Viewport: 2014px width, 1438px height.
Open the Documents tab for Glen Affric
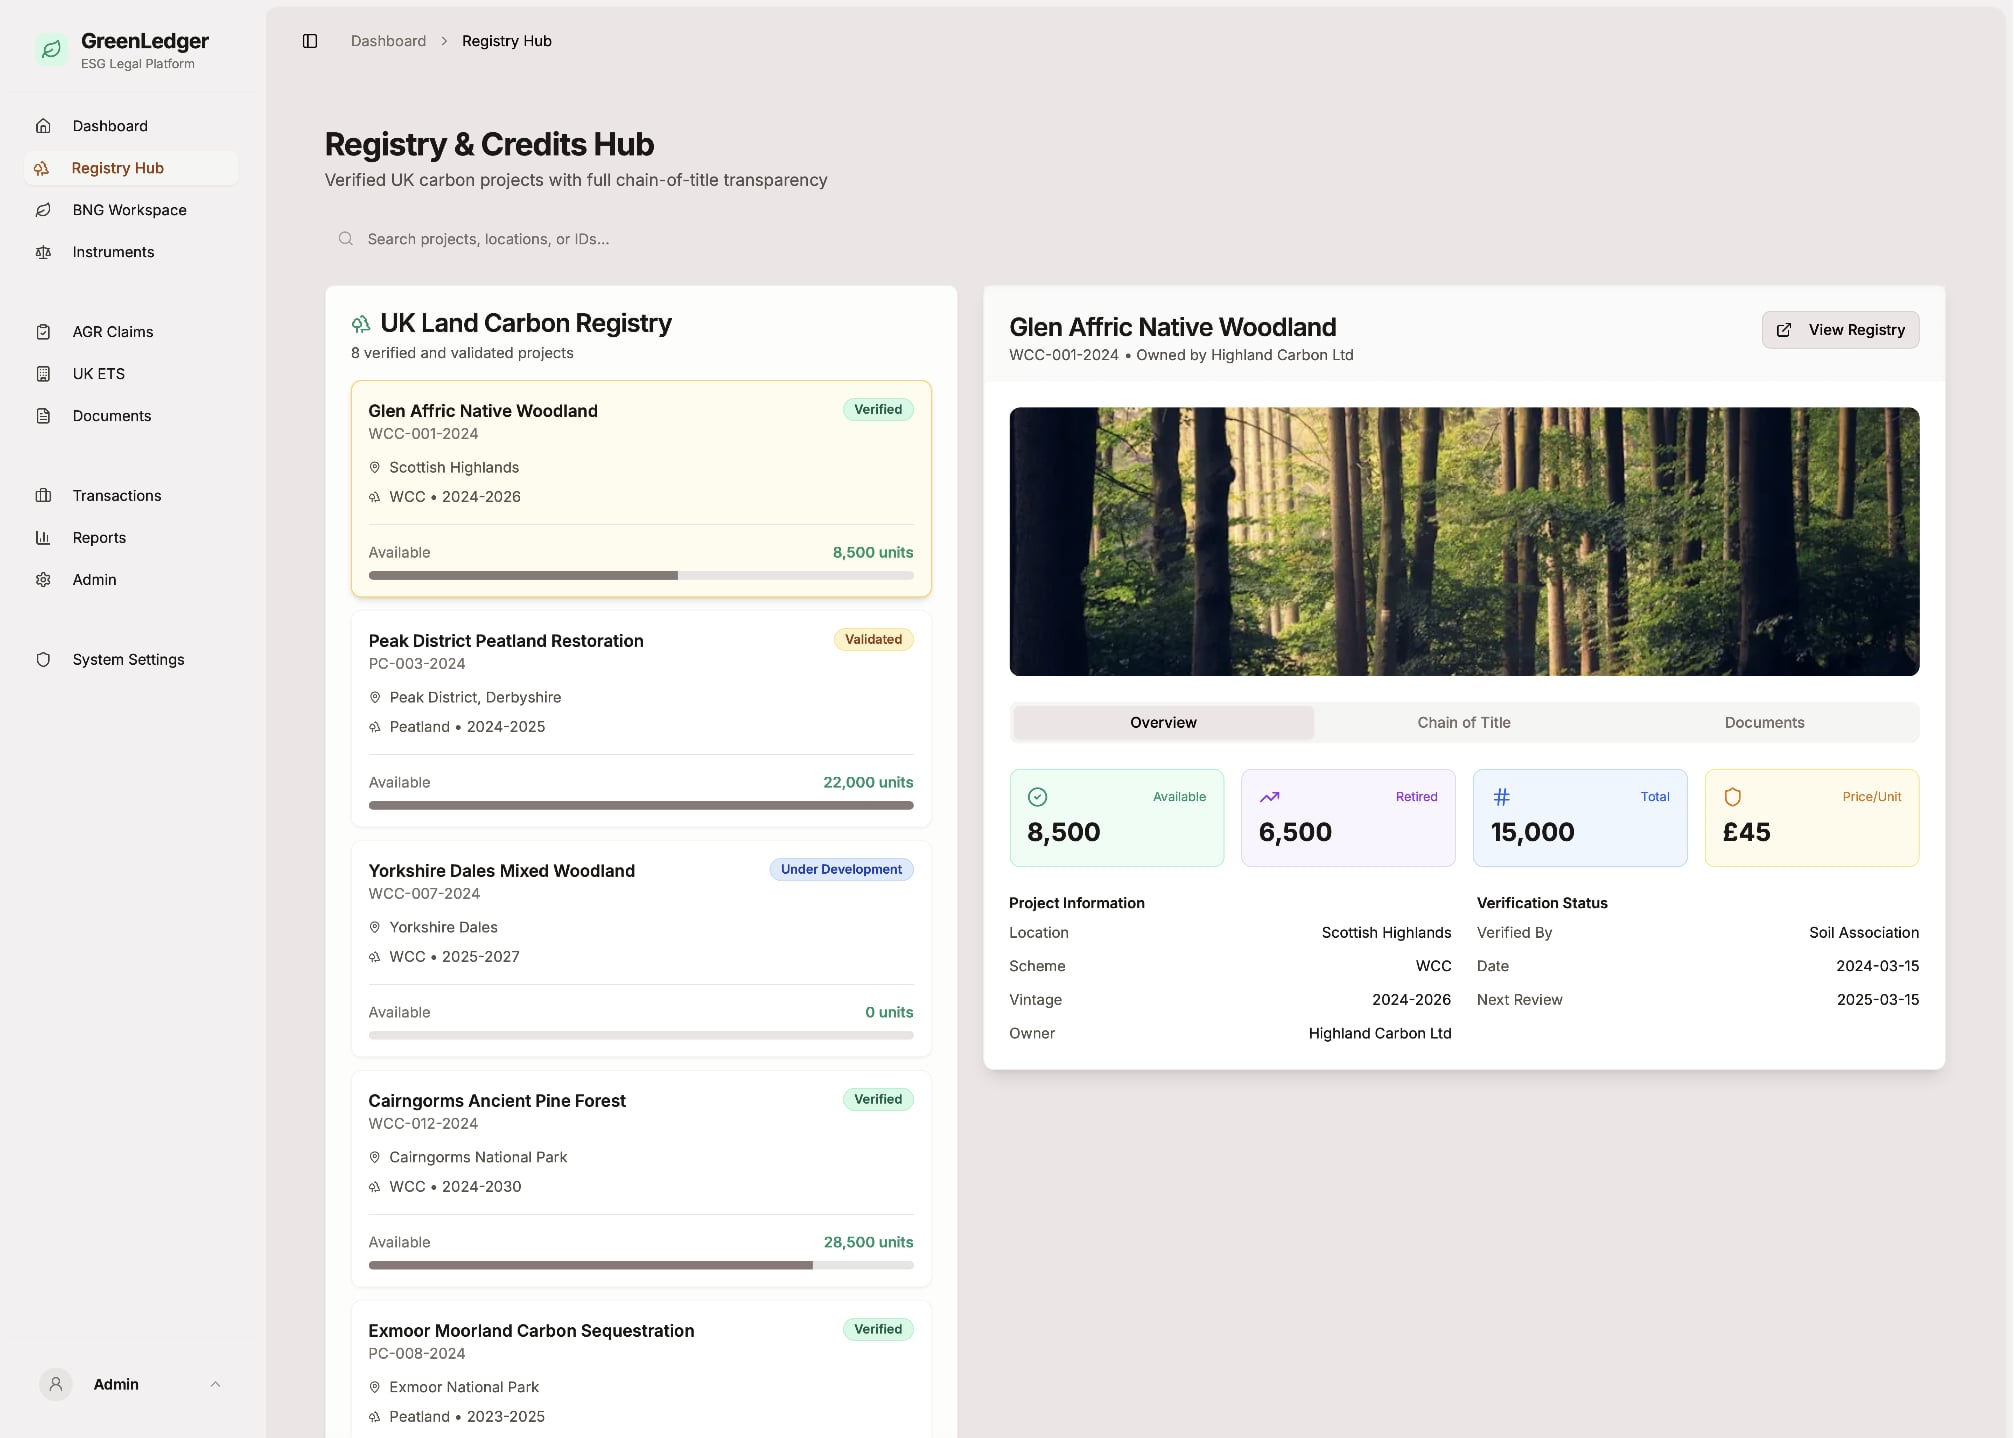pyautogui.click(x=1764, y=722)
